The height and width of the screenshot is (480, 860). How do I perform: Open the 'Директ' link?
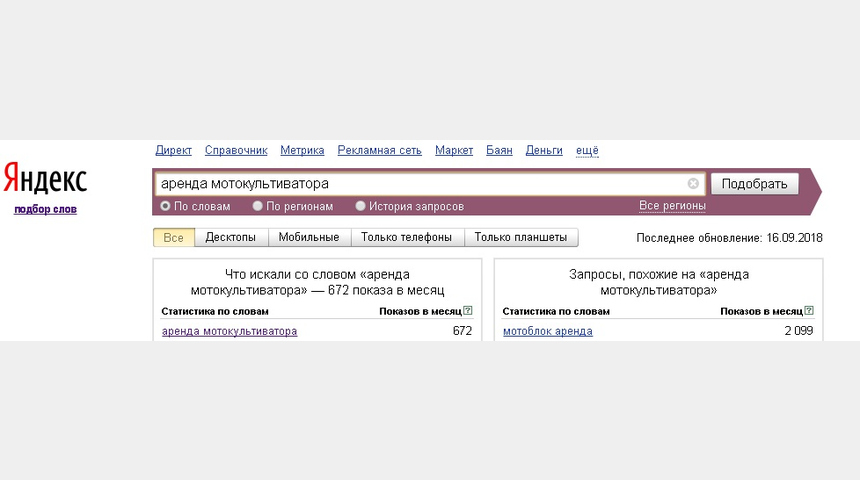point(173,150)
